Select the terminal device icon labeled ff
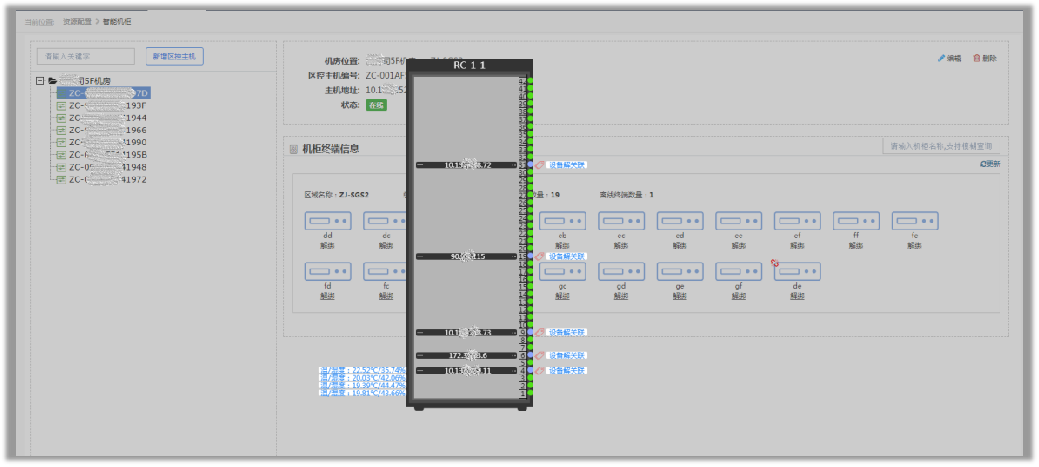Image resolution: width=1039 pixels, height=467 pixels. tap(856, 221)
